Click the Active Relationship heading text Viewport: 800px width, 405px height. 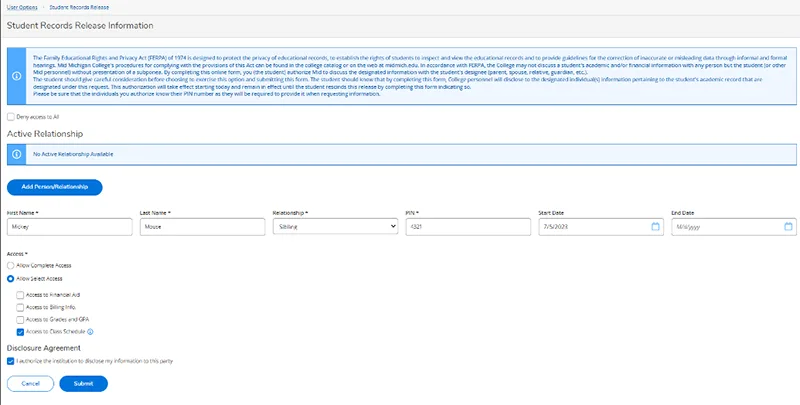tap(45, 134)
